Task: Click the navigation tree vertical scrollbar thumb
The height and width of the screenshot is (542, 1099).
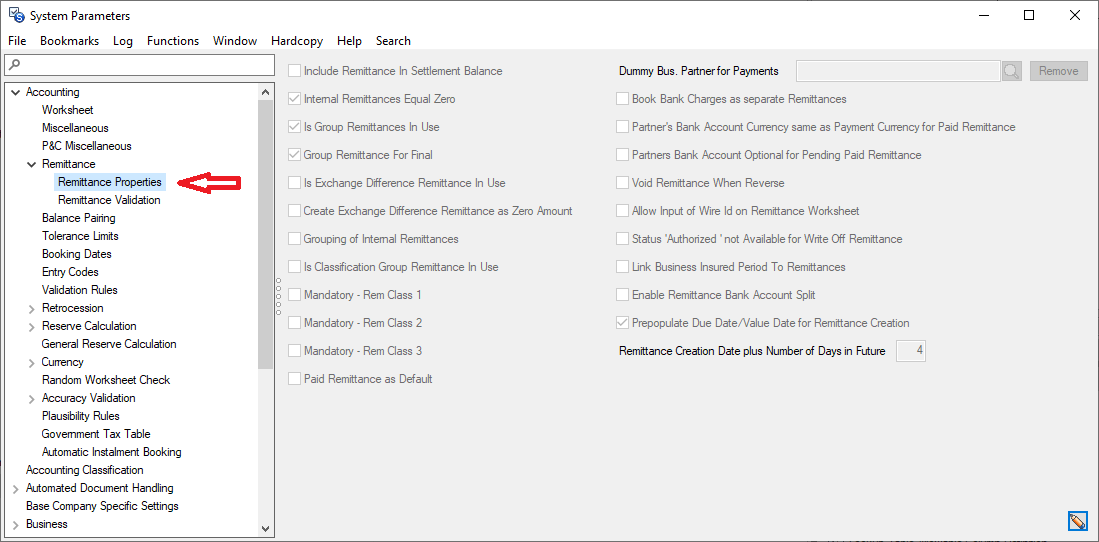Action: click(265, 230)
